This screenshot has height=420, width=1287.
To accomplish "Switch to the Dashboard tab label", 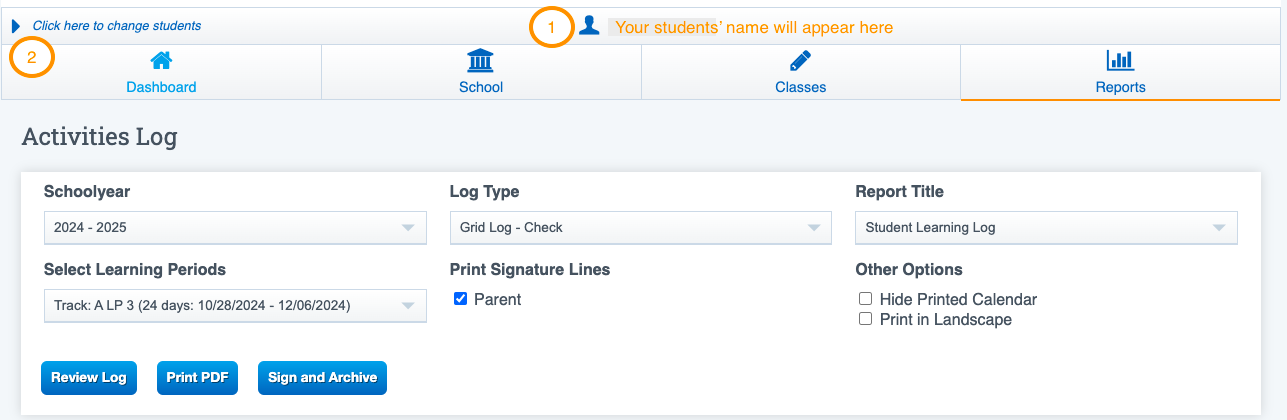I will click(x=161, y=87).
